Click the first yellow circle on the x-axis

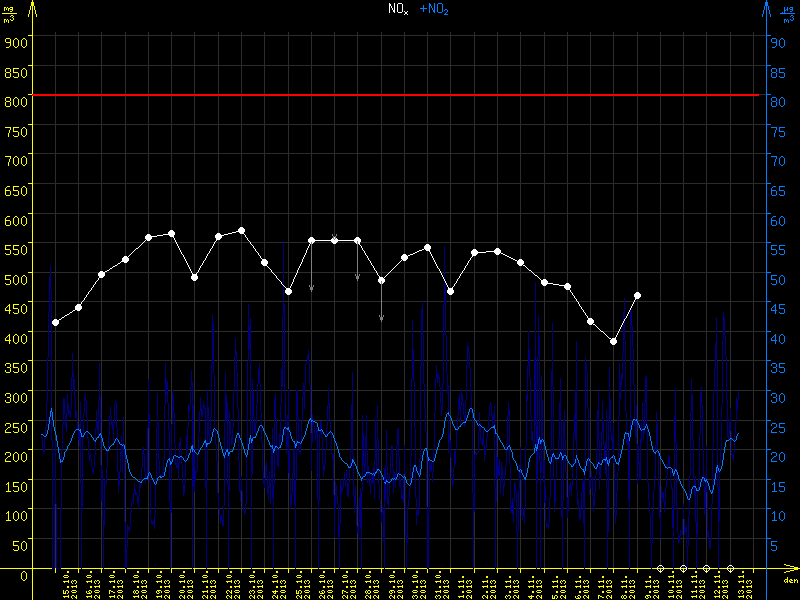pos(660,568)
